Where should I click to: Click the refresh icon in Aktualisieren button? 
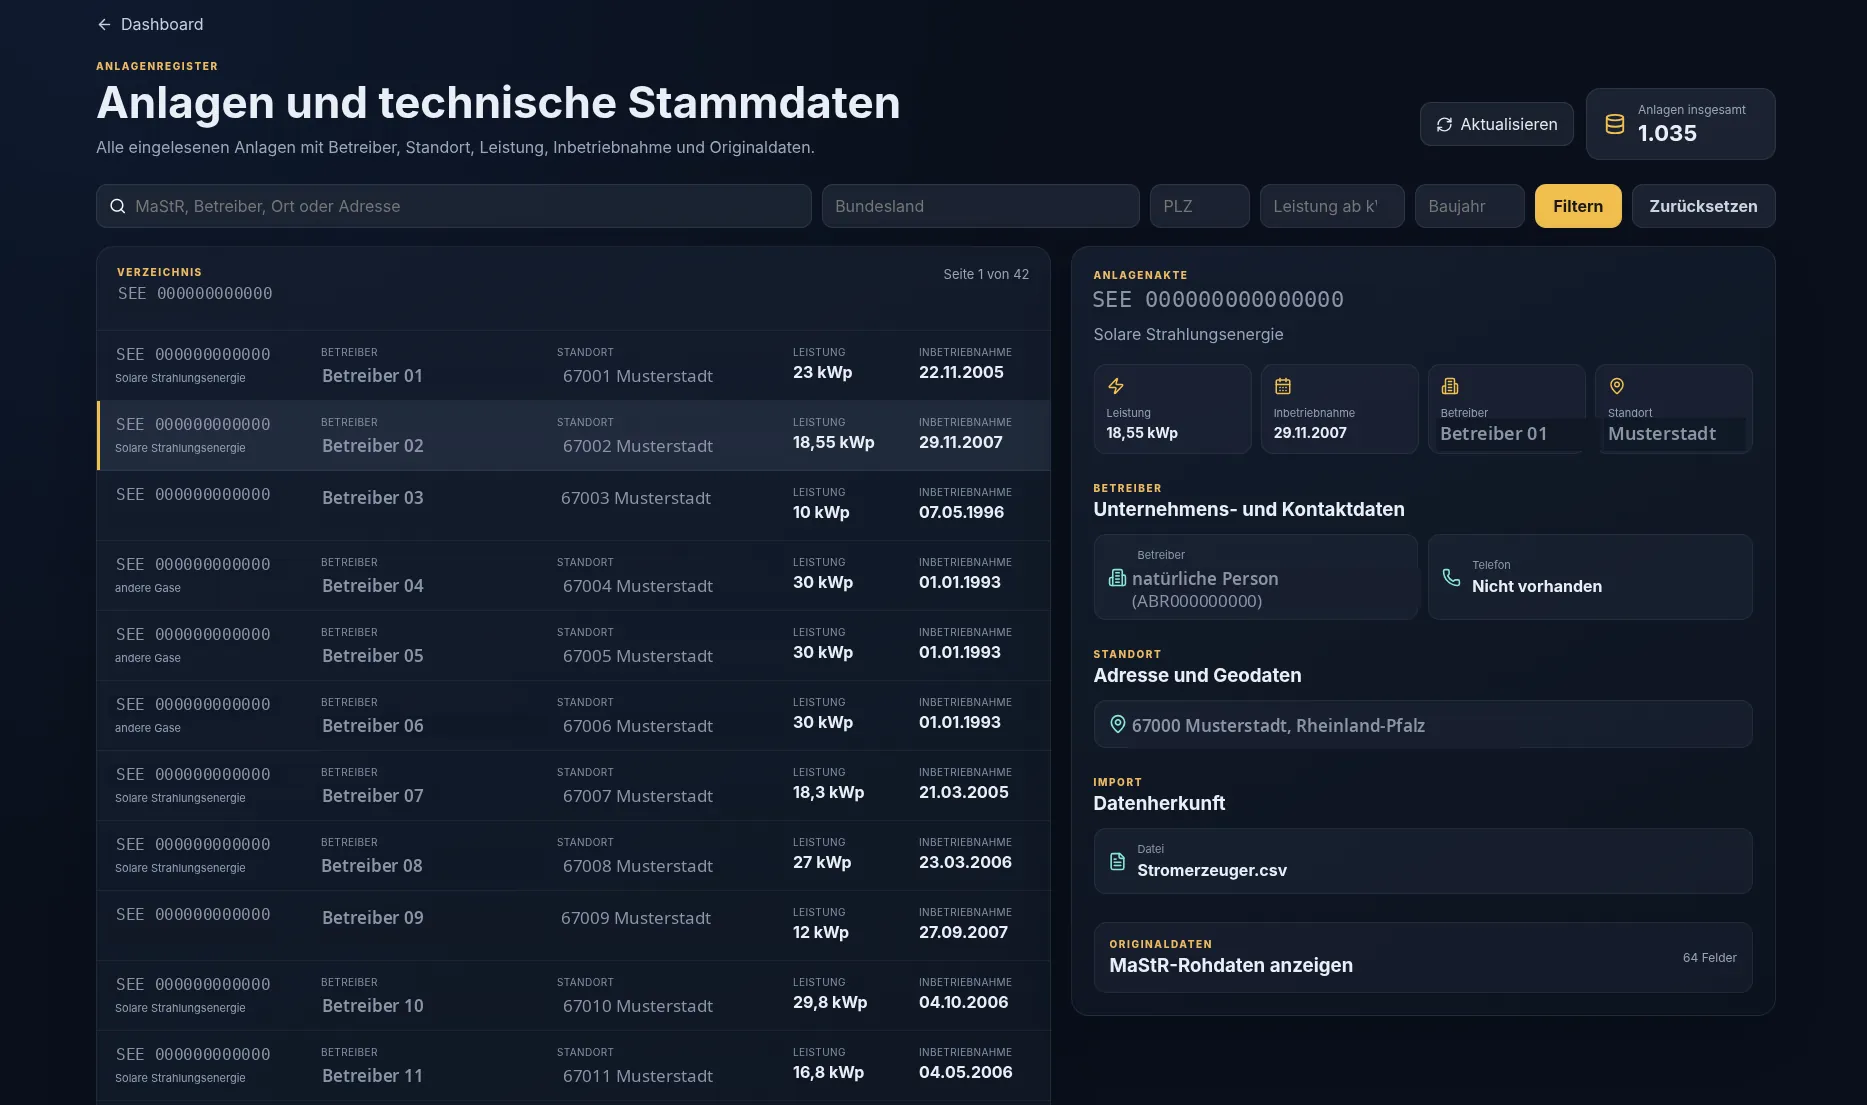[1444, 124]
